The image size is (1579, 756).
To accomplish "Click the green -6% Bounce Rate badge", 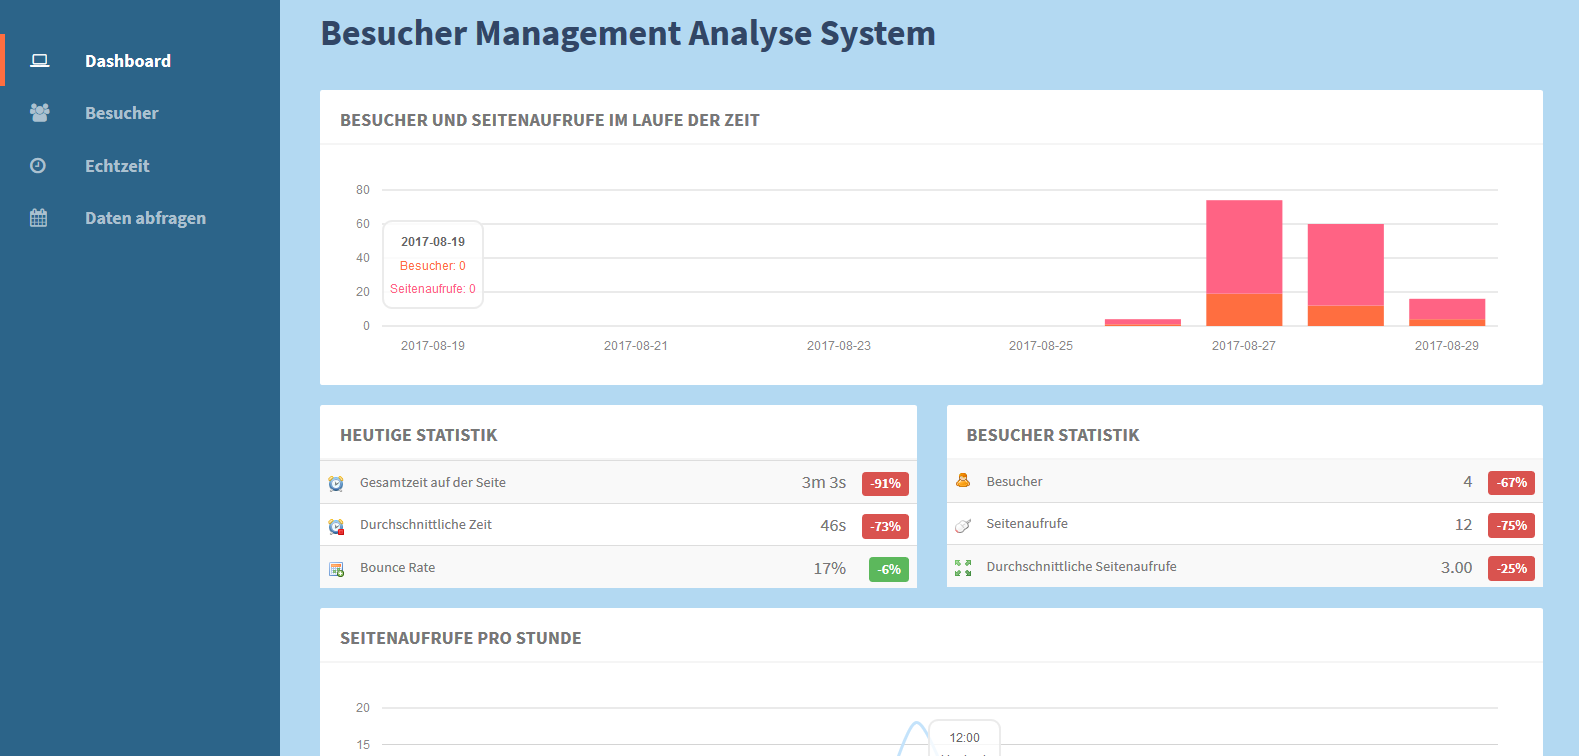I will 889,569.
